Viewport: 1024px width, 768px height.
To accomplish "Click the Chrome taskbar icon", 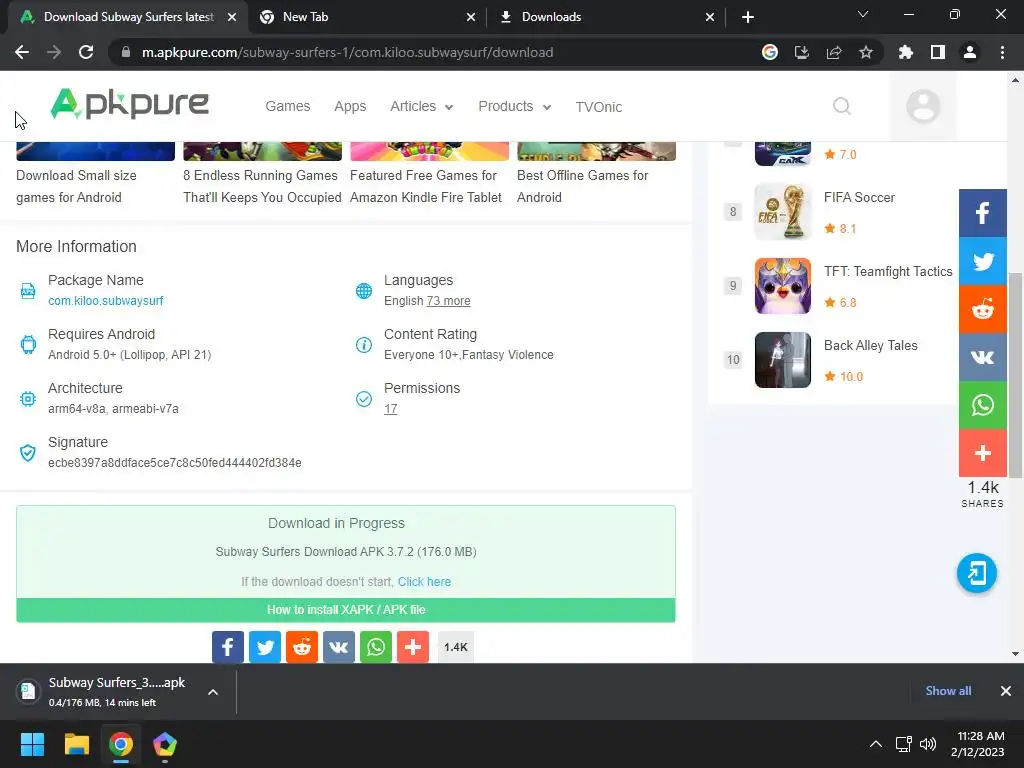I will point(121,744).
